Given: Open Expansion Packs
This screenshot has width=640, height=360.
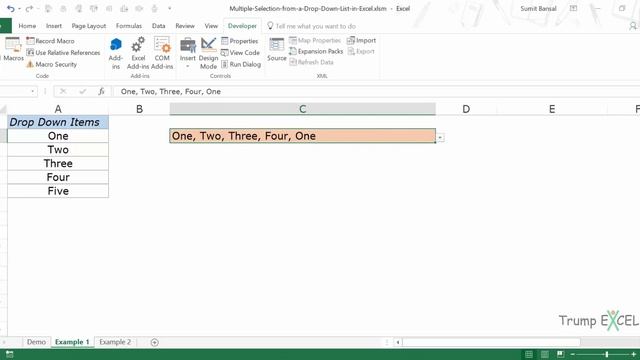Looking at the screenshot, I should (x=316, y=51).
